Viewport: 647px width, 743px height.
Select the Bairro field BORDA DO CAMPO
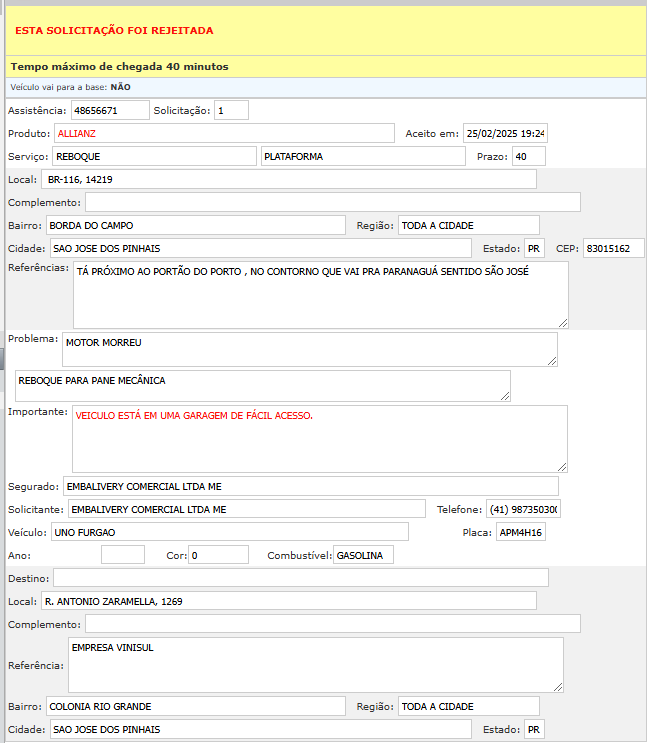coord(194,225)
